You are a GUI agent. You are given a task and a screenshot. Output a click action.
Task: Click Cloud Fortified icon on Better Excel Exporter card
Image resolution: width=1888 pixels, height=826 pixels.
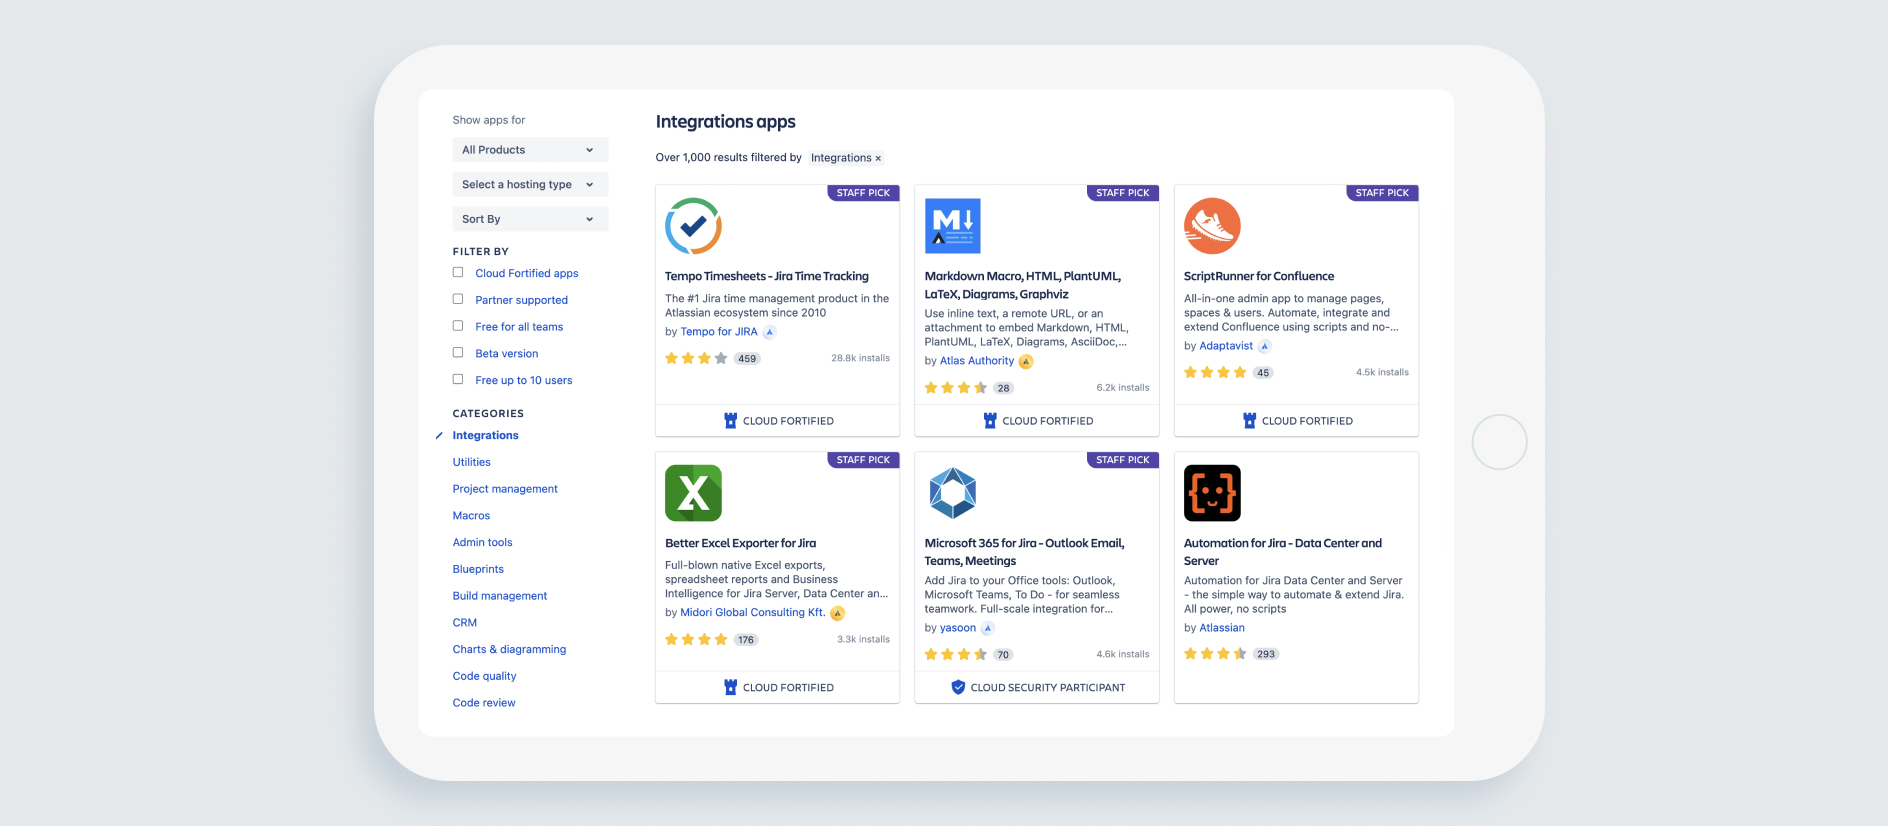point(730,688)
